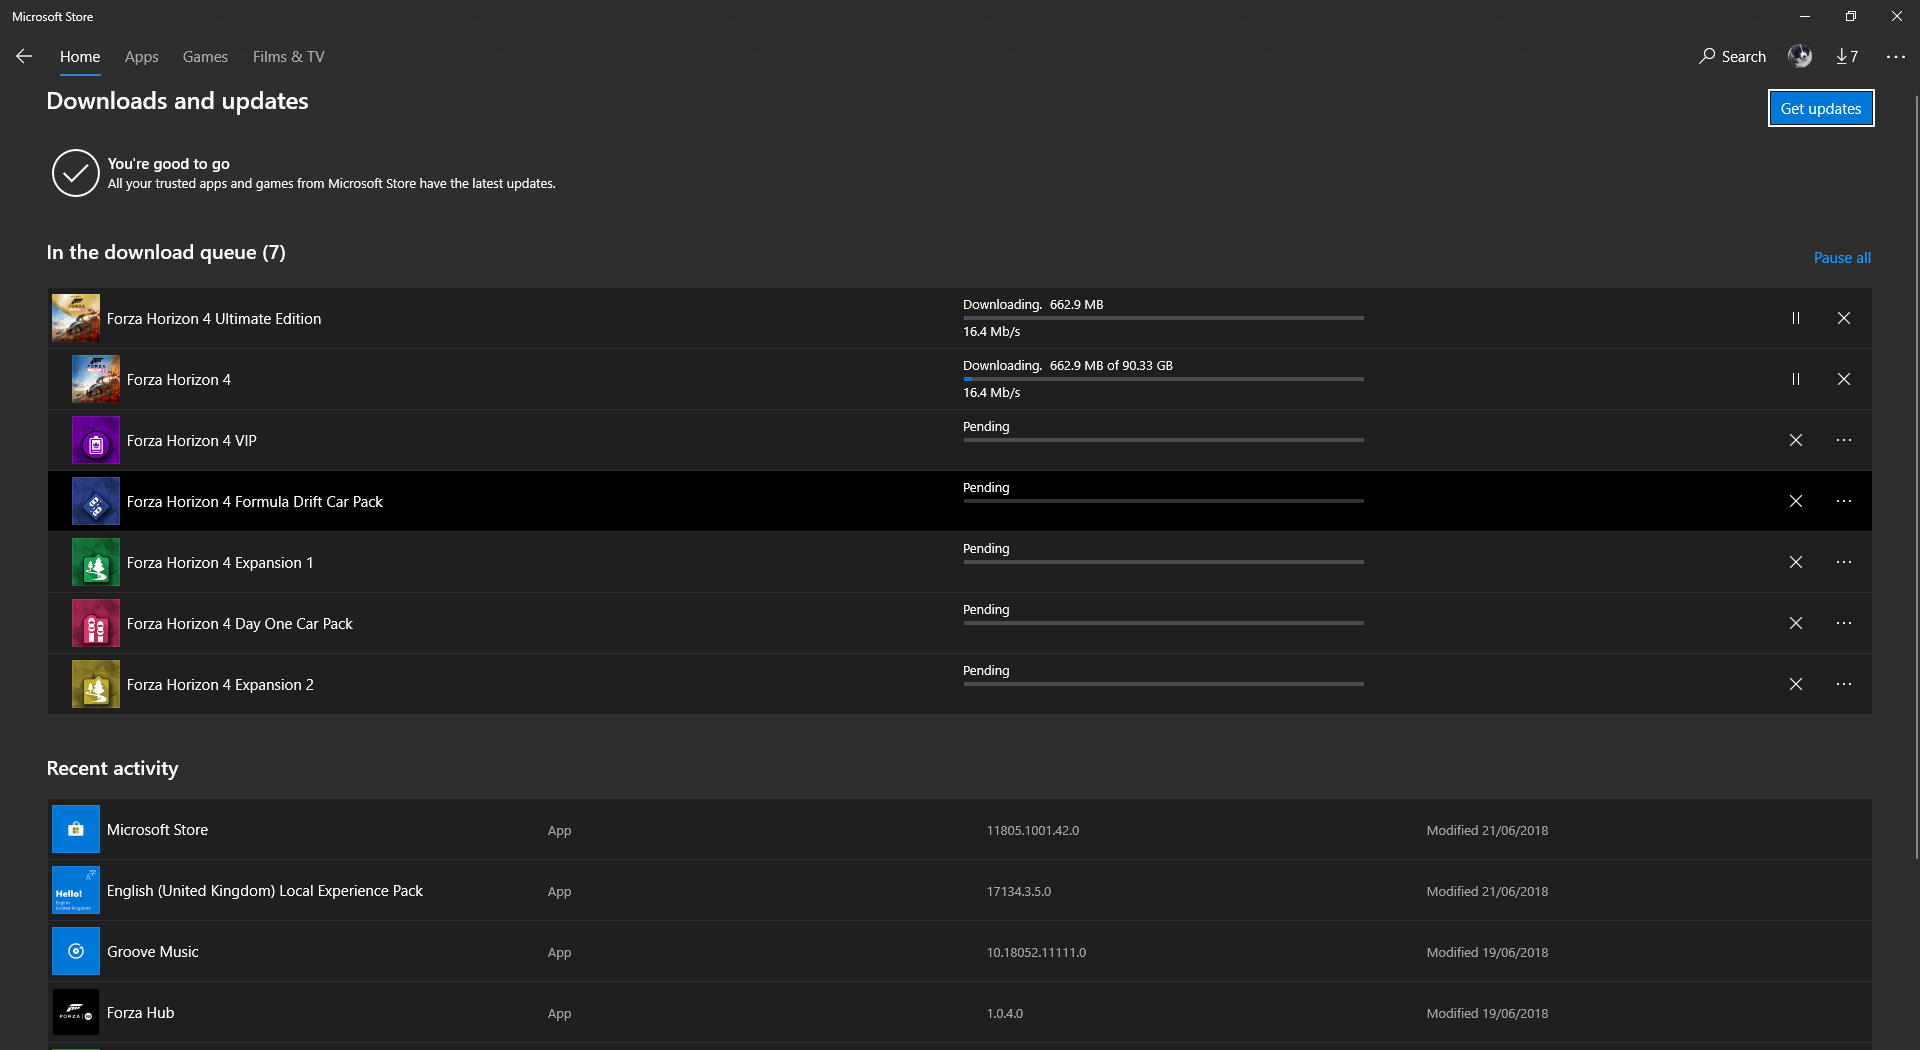Viewport: 1920px width, 1050px height.
Task: Cancel Forza Horizon 4 Expansion 1 download
Action: [1796, 562]
